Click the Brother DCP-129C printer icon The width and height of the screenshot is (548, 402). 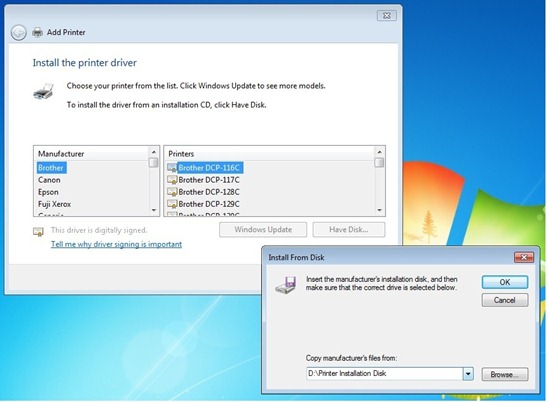(x=172, y=204)
